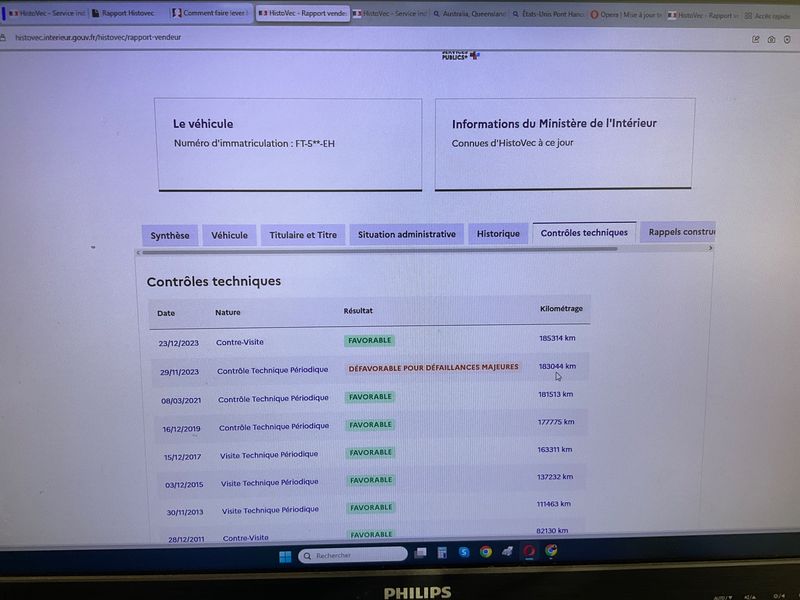The width and height of the screenshot is (800, 600).
Task: Click the 111463 km mileage value
Action: (554, 504)
